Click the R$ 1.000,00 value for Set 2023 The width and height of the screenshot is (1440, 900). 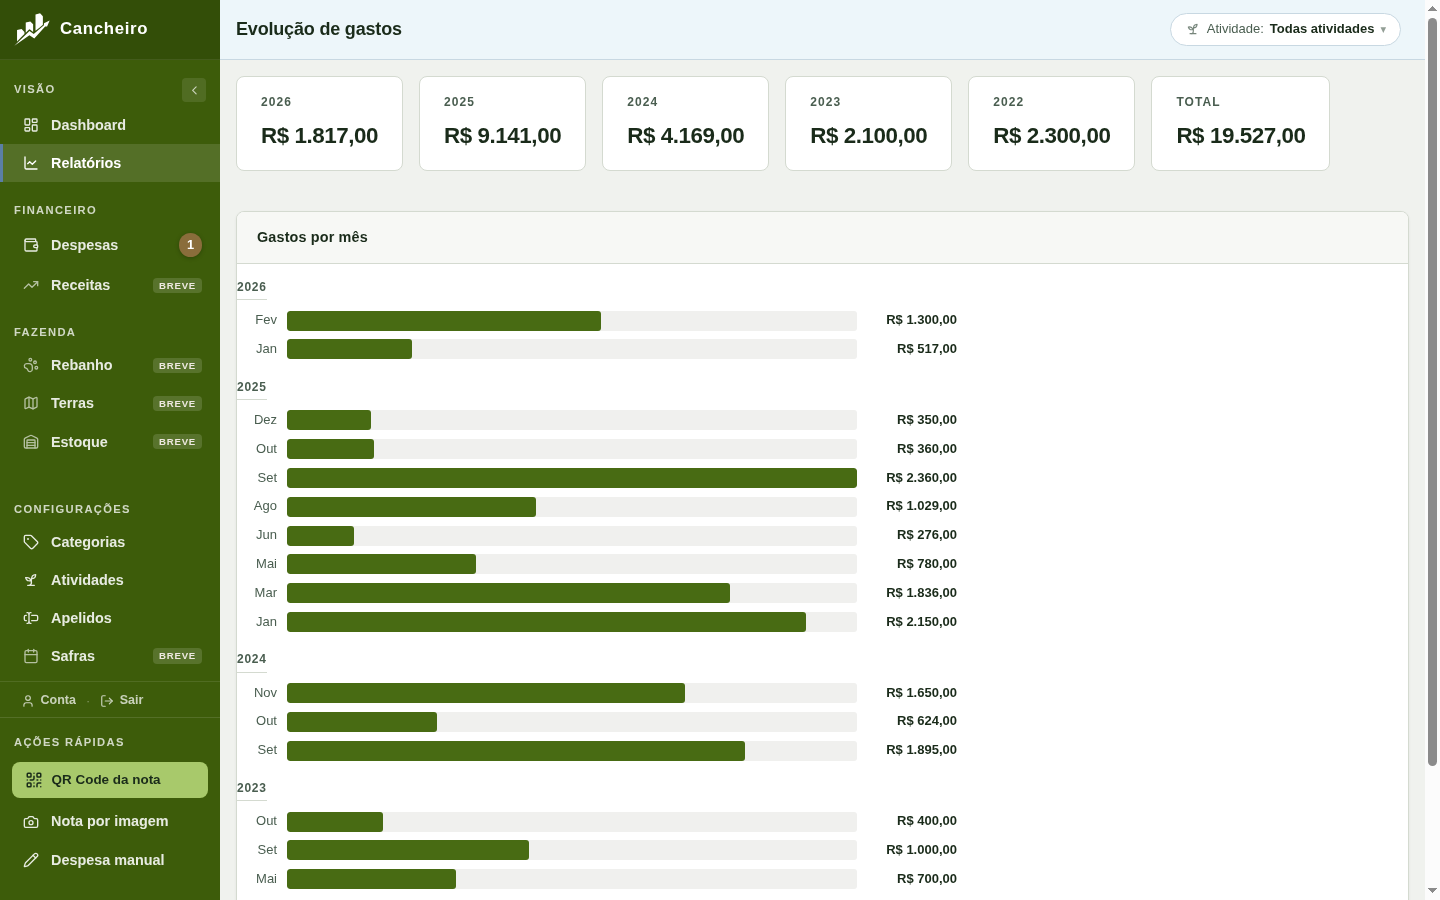(x=921, y=850)
